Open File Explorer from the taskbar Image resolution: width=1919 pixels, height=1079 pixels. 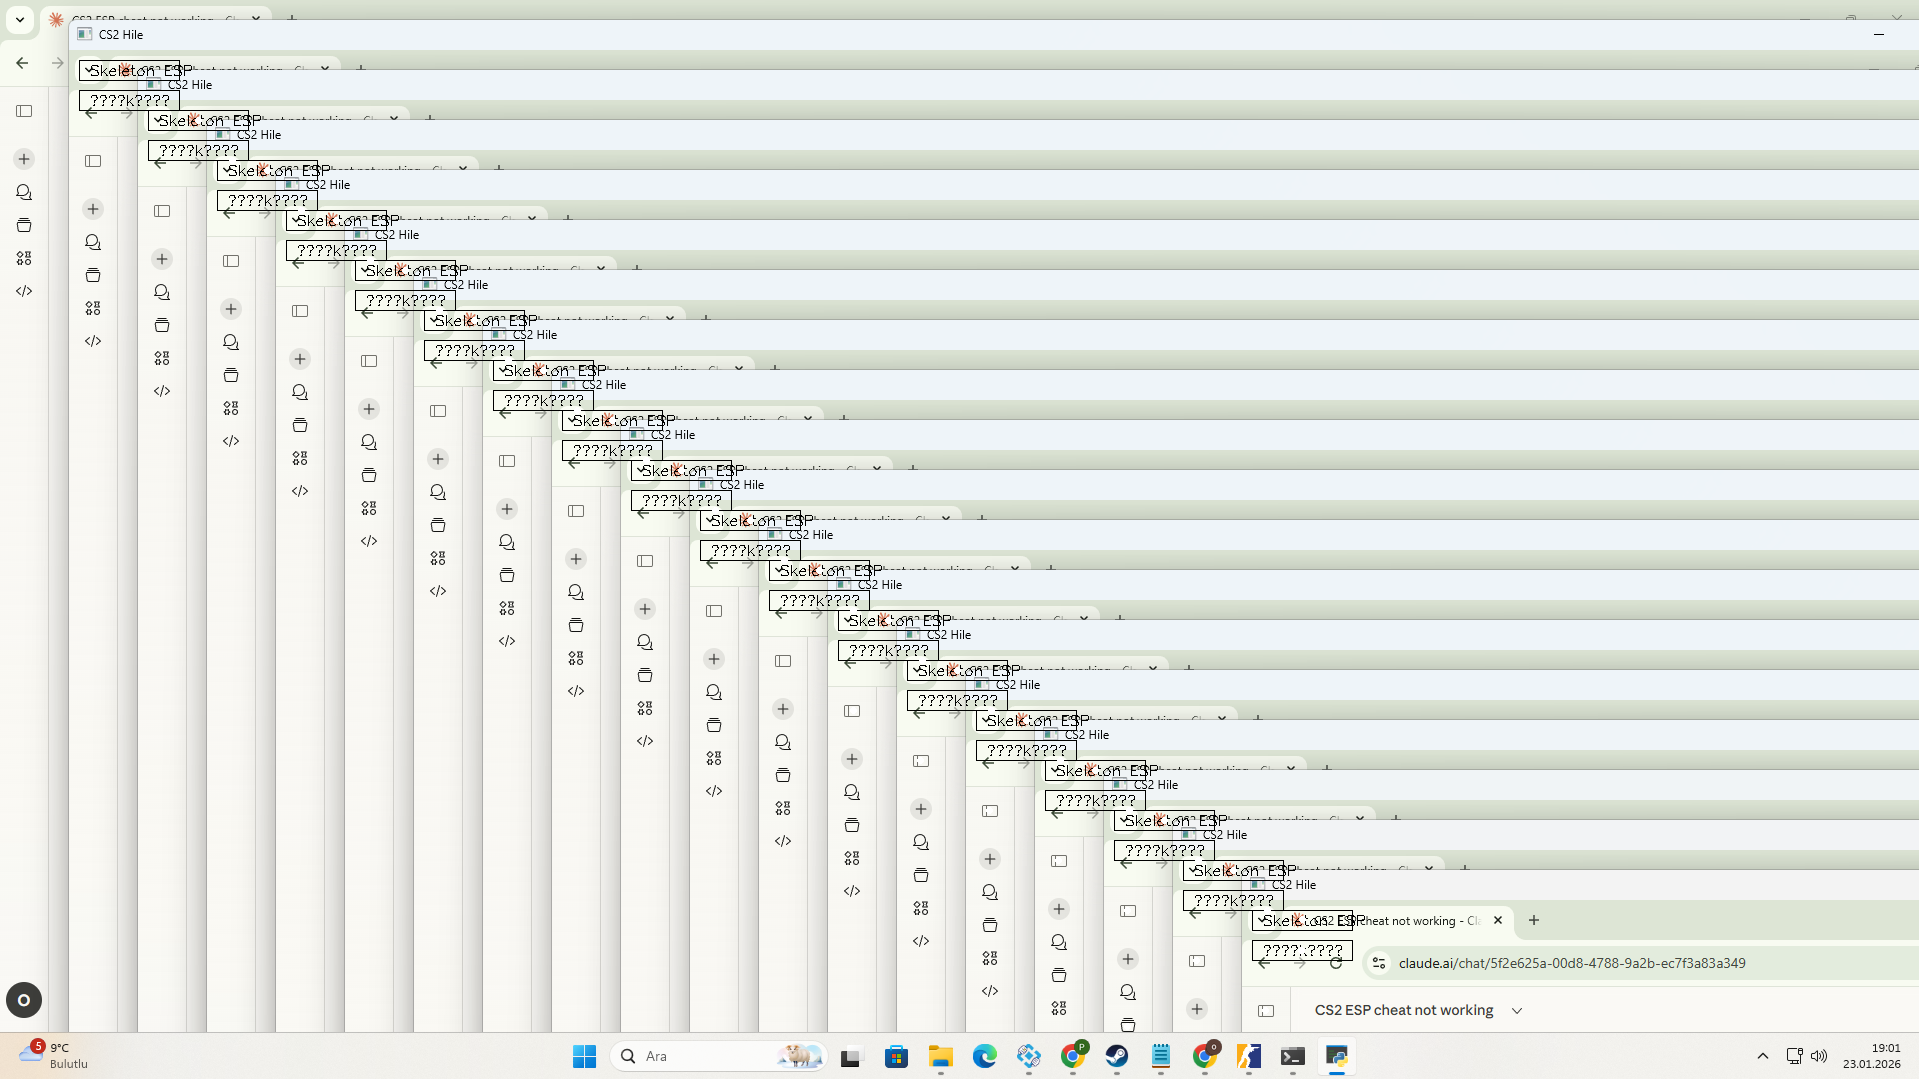(941, 1056)
